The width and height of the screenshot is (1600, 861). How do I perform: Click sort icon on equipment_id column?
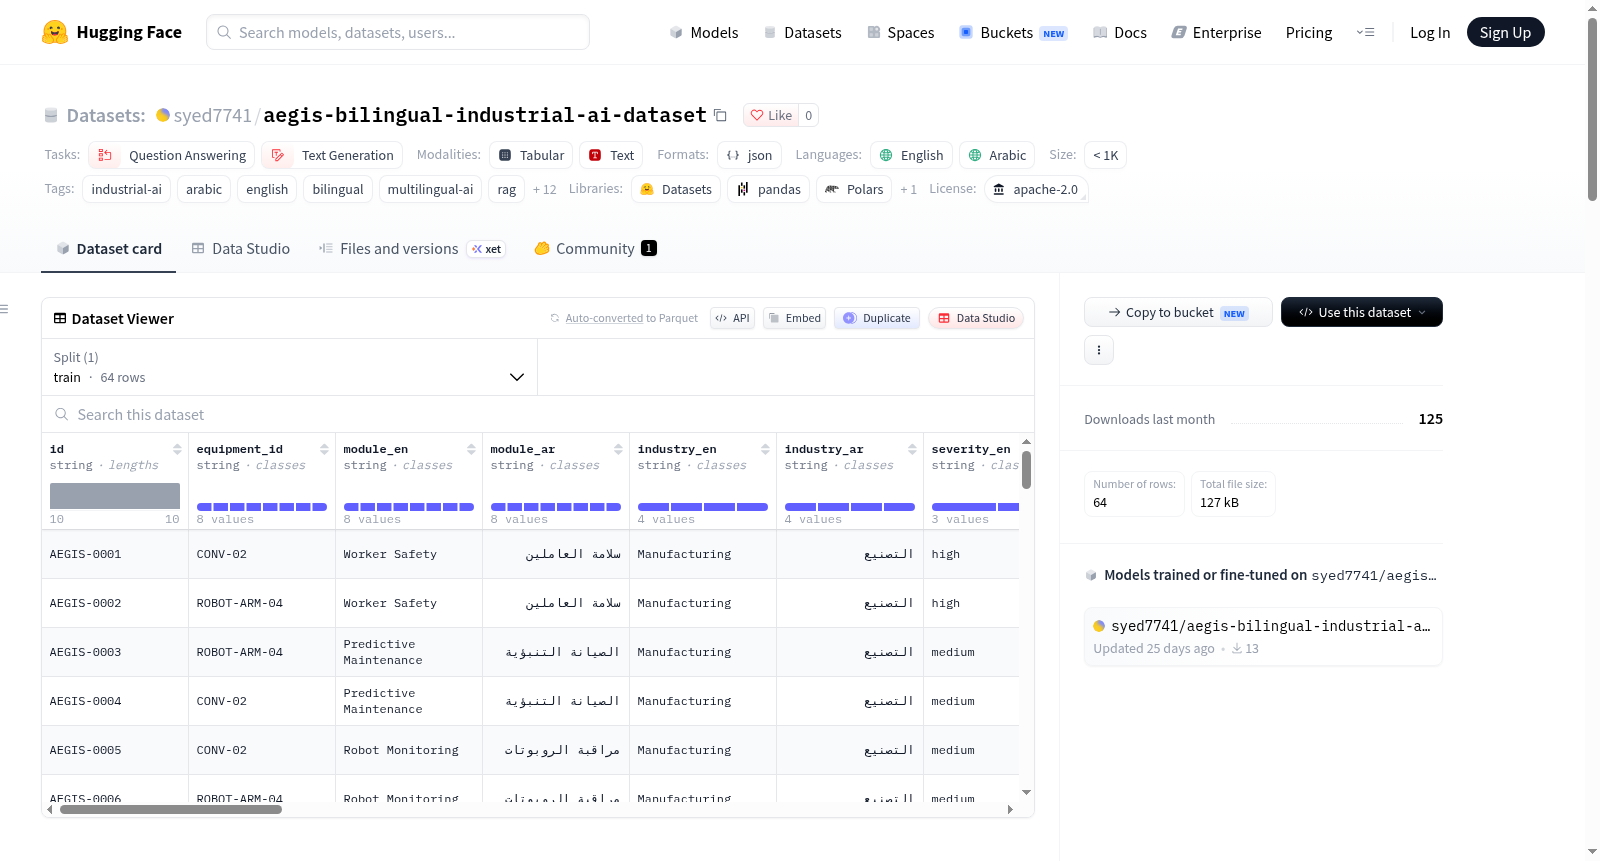point(324,449)
